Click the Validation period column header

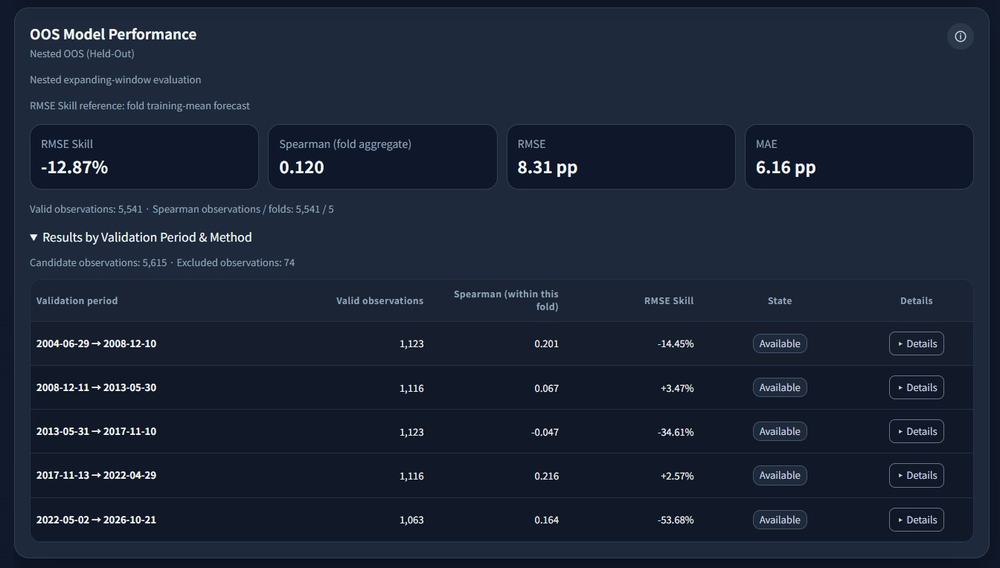tap(77, 301)
